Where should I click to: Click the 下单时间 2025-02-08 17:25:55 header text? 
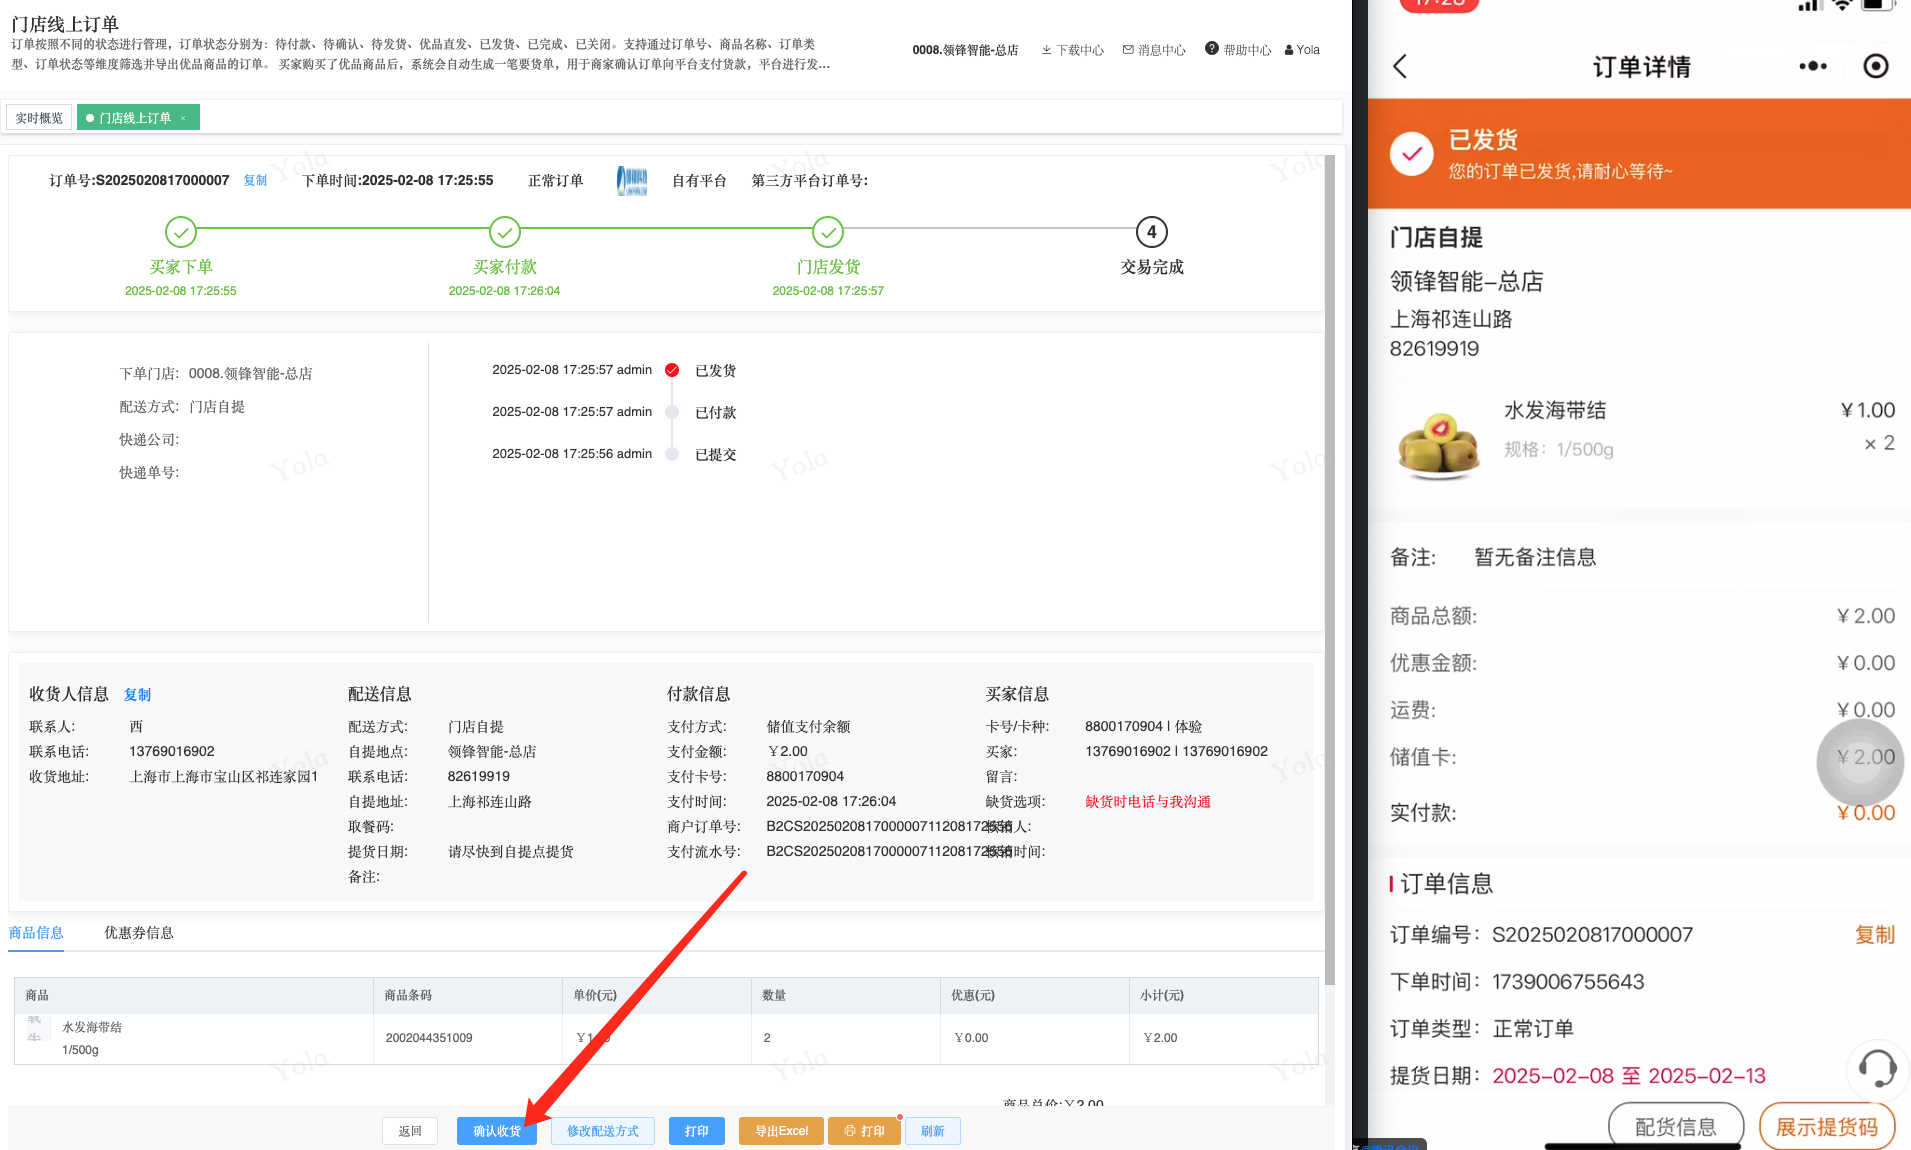pos(398,181)
